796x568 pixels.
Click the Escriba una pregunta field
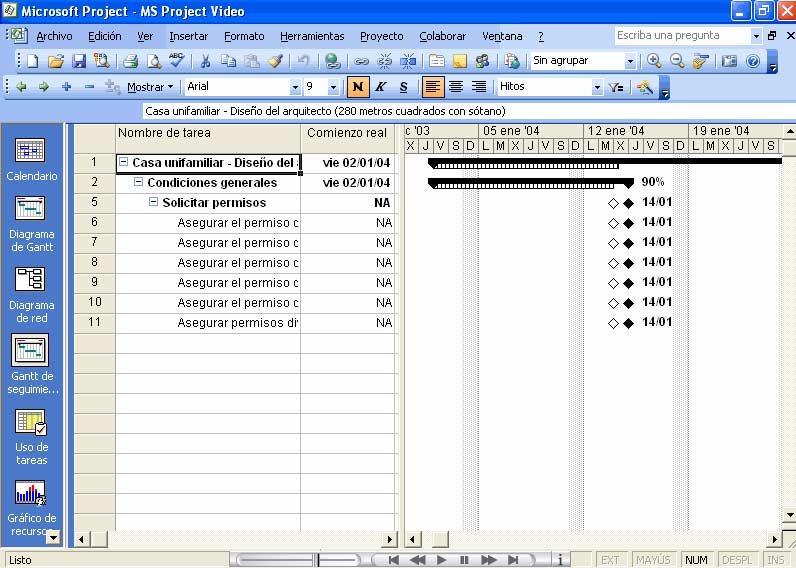682,36
